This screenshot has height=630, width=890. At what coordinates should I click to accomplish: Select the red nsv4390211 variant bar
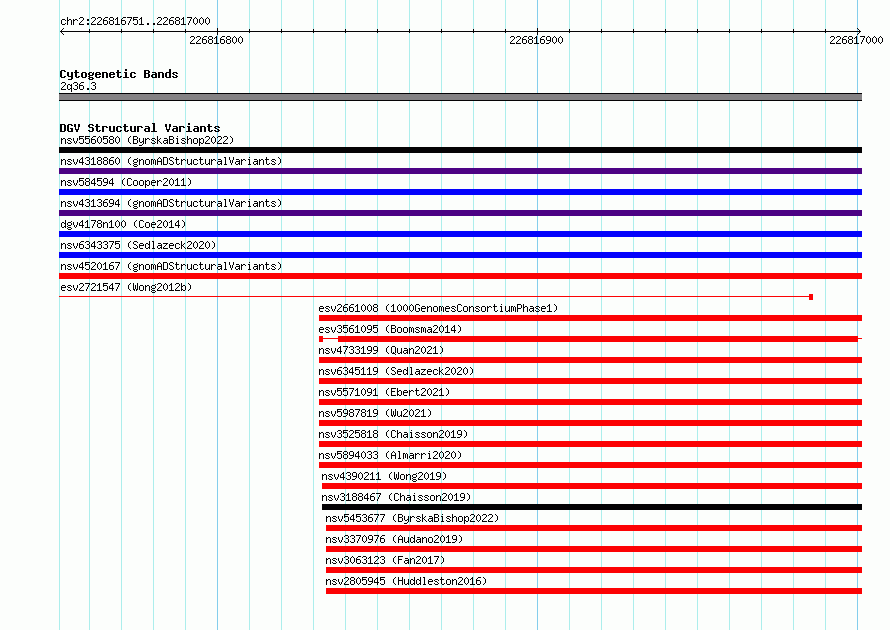pos(592,486)
